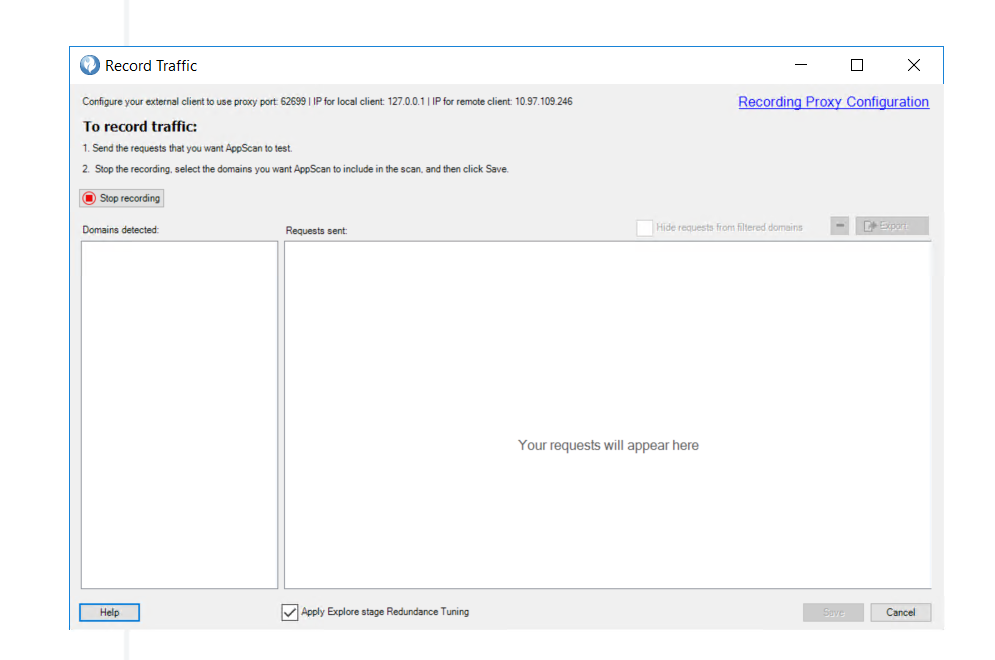The height and width of the screenshot is (660, 995).
Task: Enable Hide requests from filtered domains
Action: click(645, 228)
